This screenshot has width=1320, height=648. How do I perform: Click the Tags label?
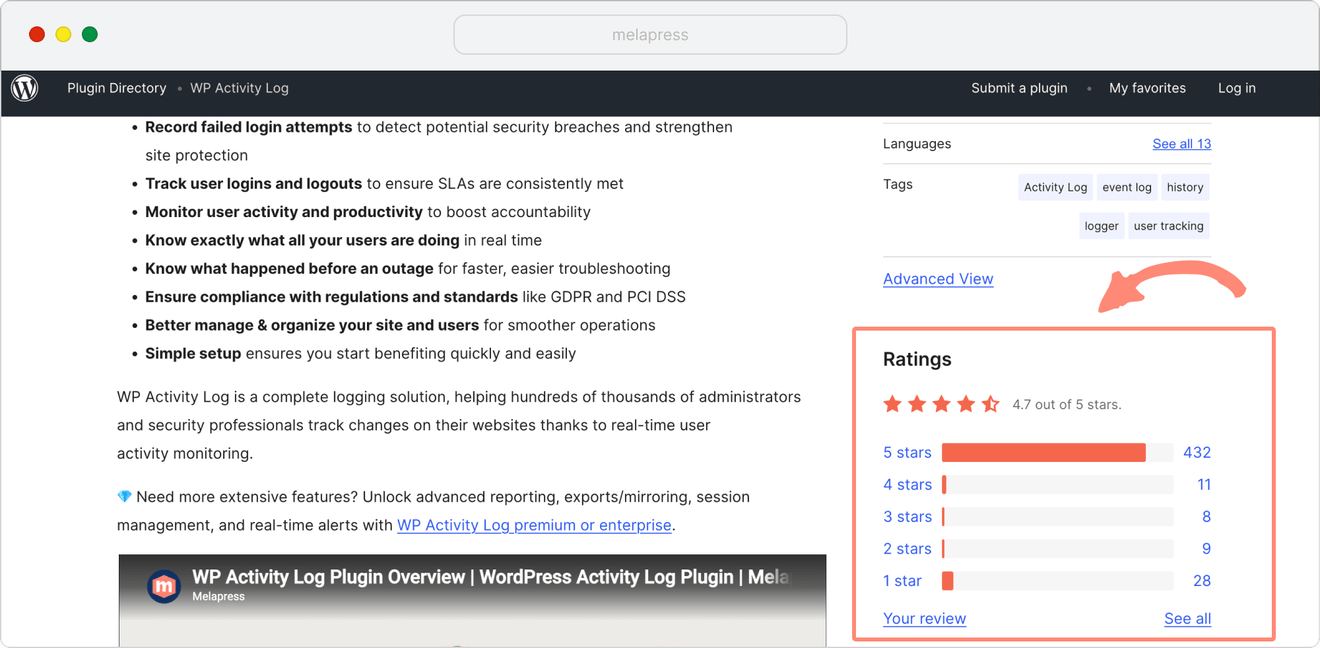tap(898, 184)
